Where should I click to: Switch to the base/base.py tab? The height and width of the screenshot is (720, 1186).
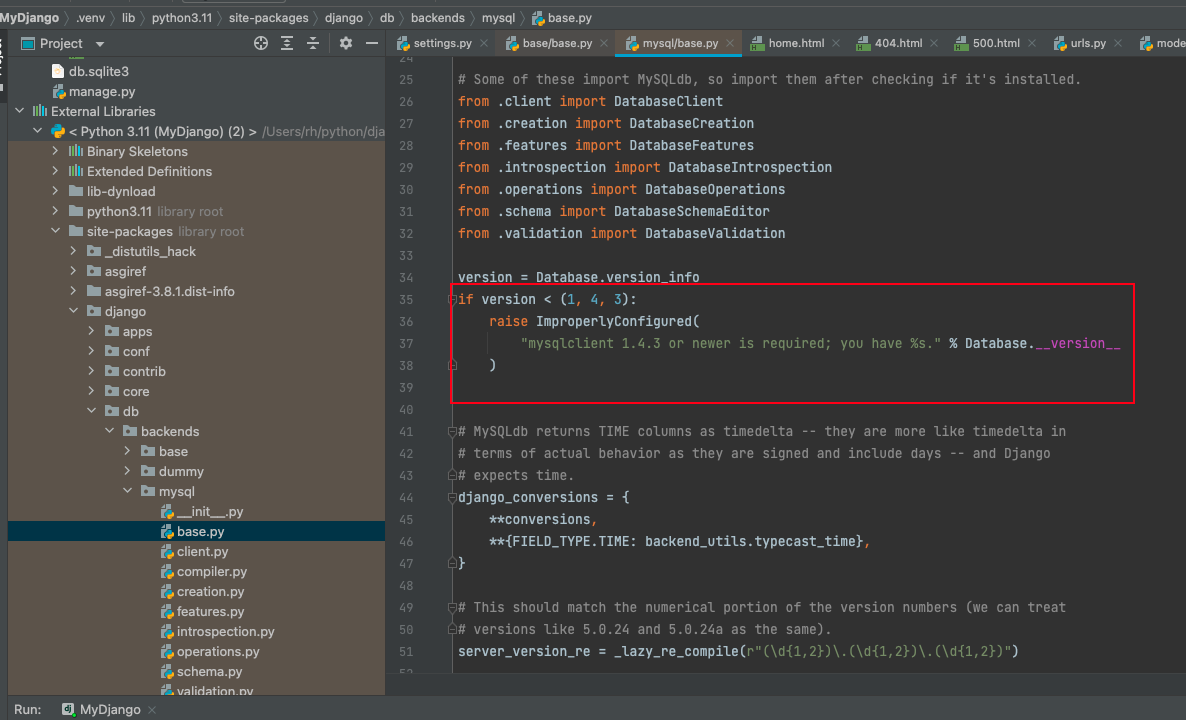(x=557, y=43)
